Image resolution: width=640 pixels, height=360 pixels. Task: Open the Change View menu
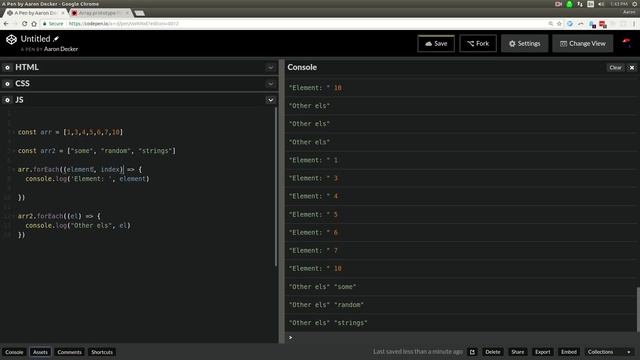pos(582,44)
